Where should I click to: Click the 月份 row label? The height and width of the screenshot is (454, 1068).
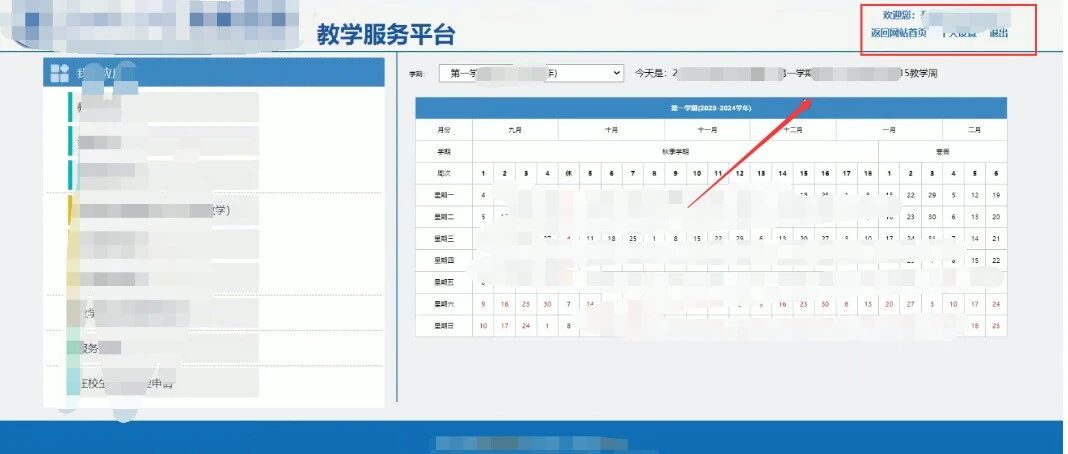click(444, 129)
